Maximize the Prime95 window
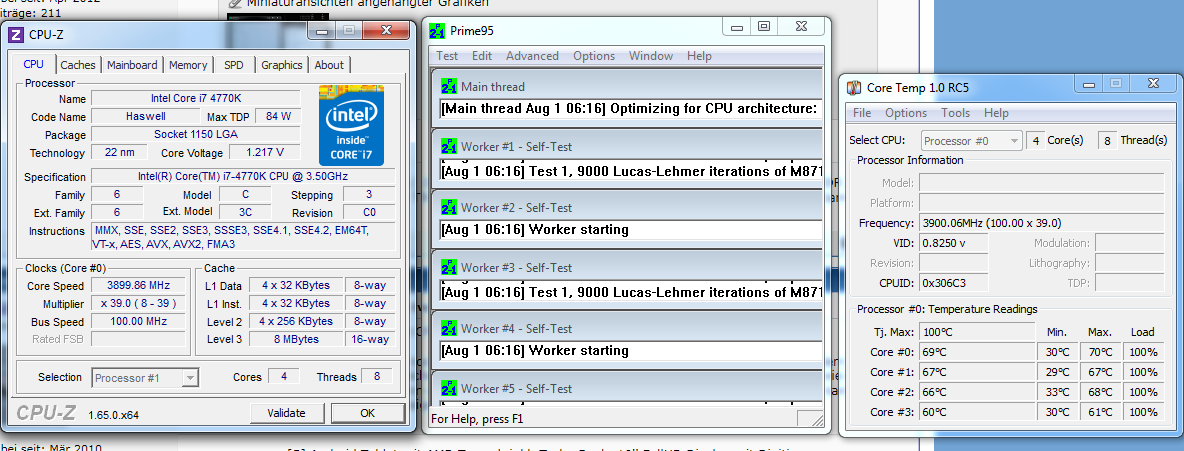 click(763, 26)
